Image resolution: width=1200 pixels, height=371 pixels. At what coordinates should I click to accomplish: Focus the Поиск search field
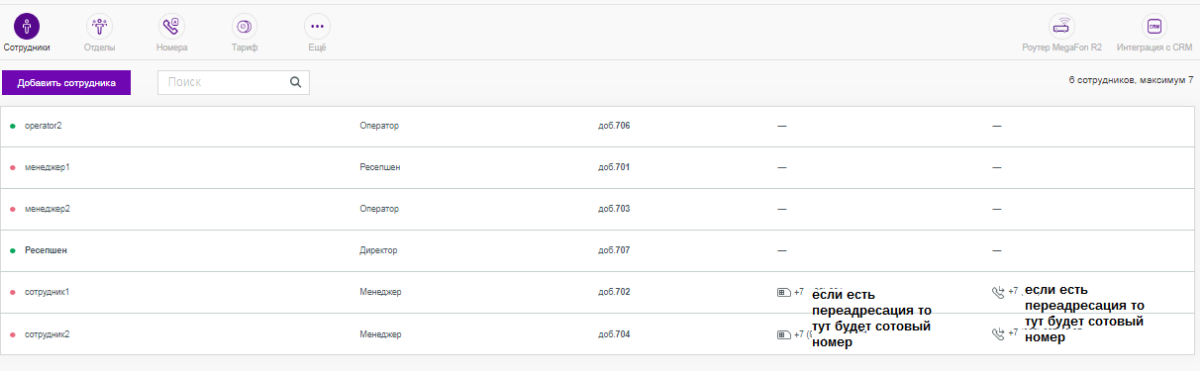(x=234, y=83)
